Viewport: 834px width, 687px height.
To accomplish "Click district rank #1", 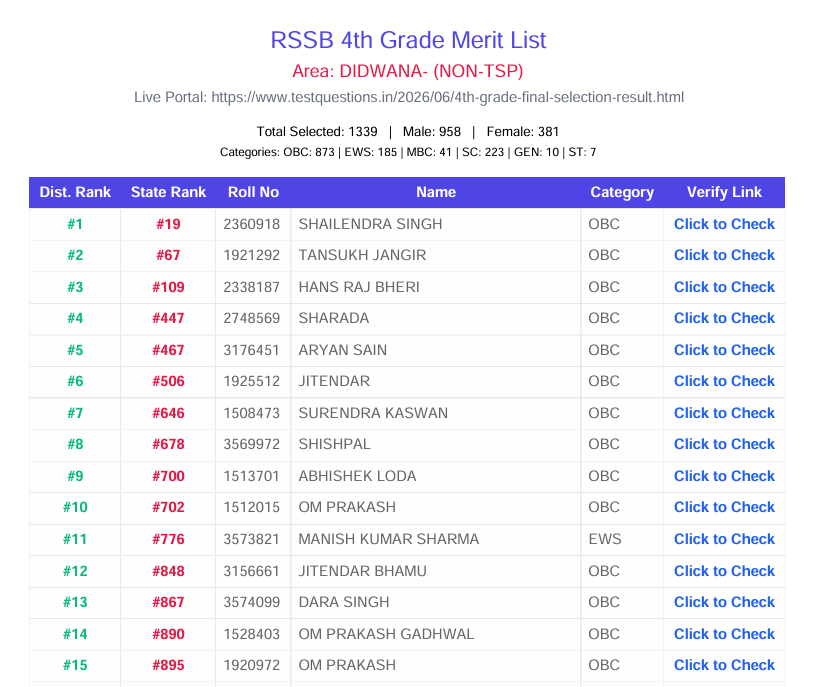I will (x=75, y=224).
